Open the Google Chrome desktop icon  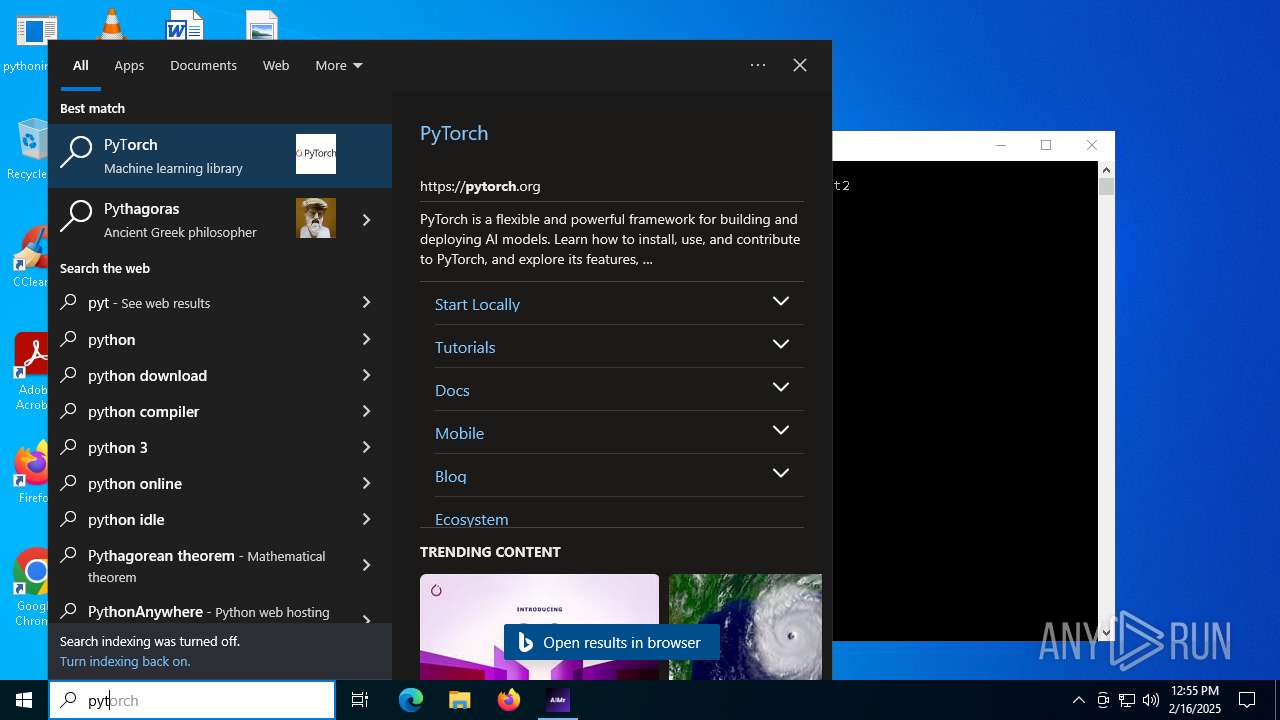tap(30, 587)
